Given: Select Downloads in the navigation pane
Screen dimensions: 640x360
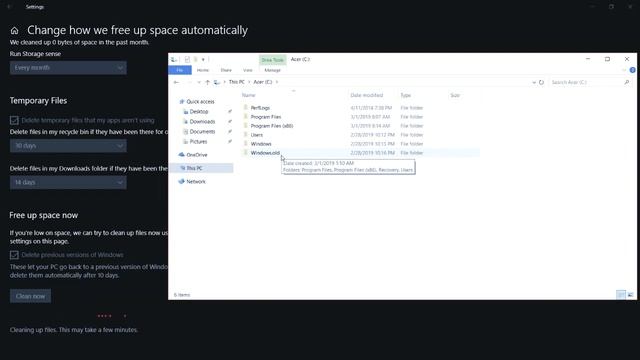Looking at the screenshot, I should pyautogui.click(x=202, y=122).
